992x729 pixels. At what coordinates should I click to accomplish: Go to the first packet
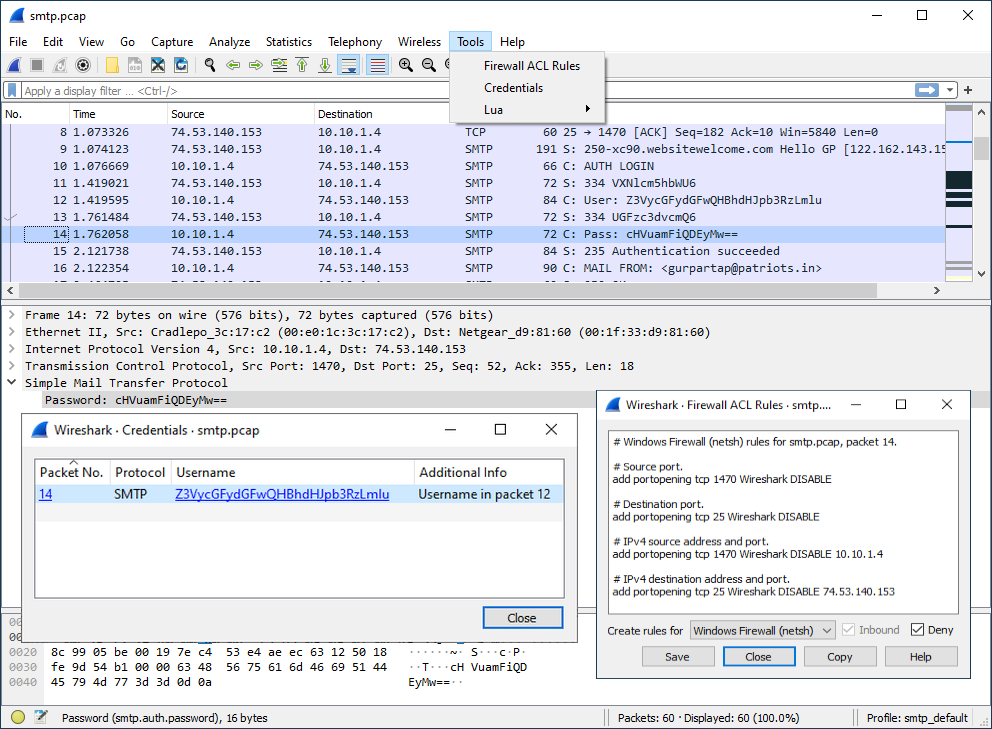[x=303, y=65]
